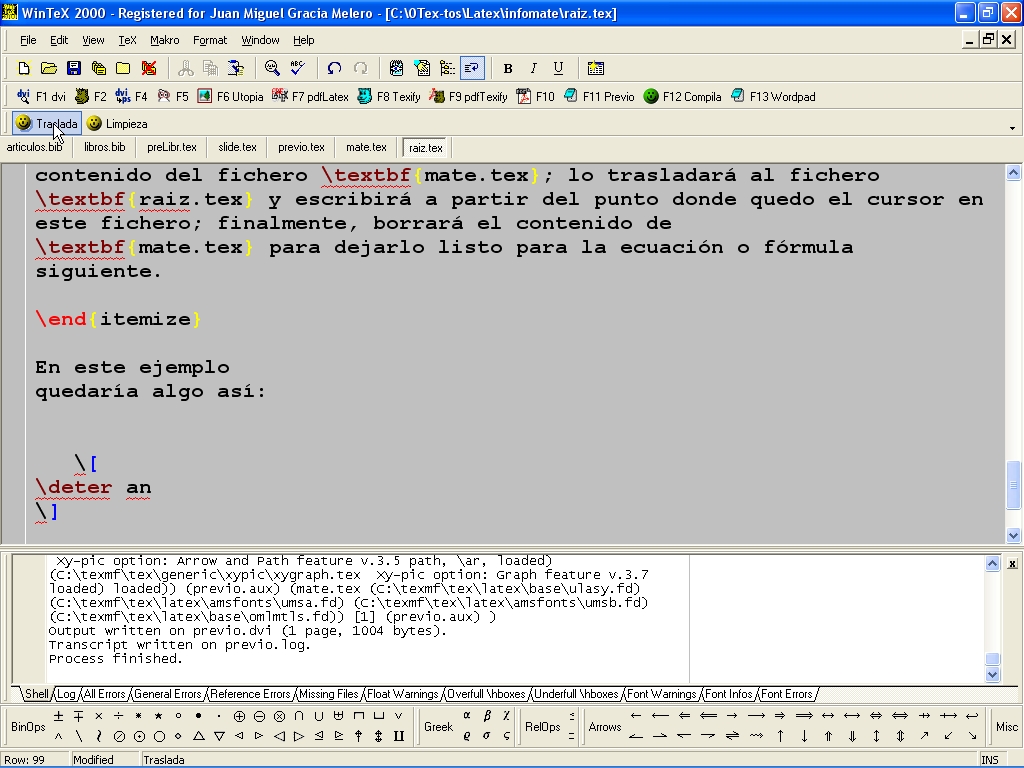Open the View menu
This screenshot has height=768, width=1024.
click(93, 40)
